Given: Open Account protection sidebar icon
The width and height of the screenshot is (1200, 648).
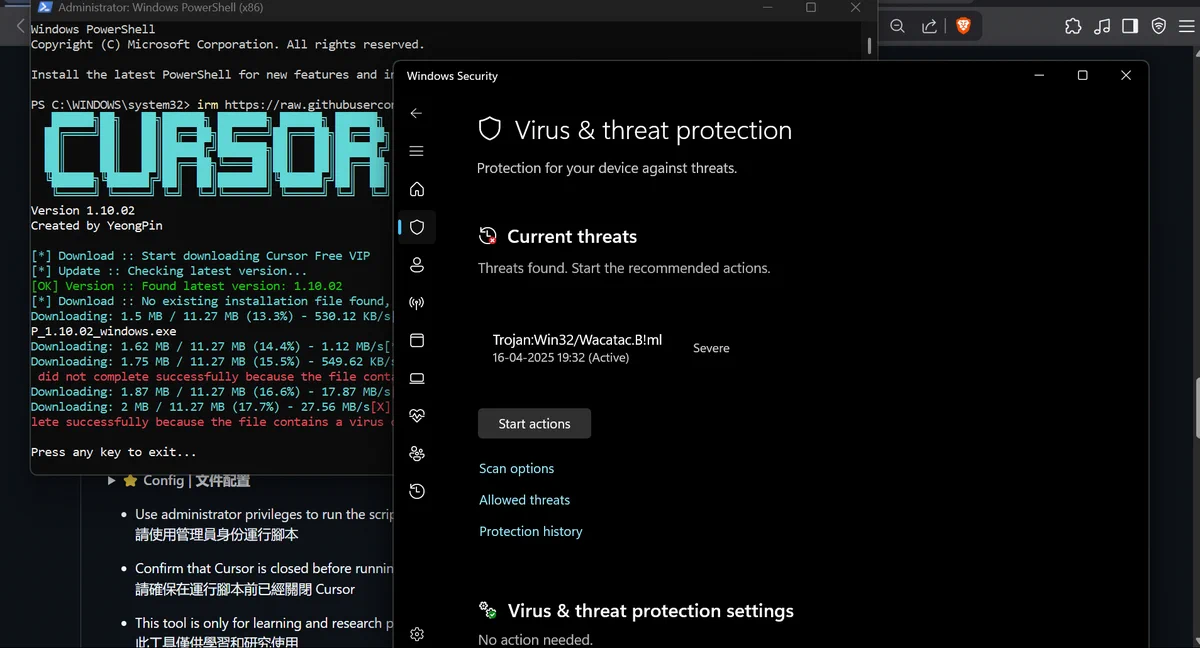Looking at the screenshot, I should point(417,265).
